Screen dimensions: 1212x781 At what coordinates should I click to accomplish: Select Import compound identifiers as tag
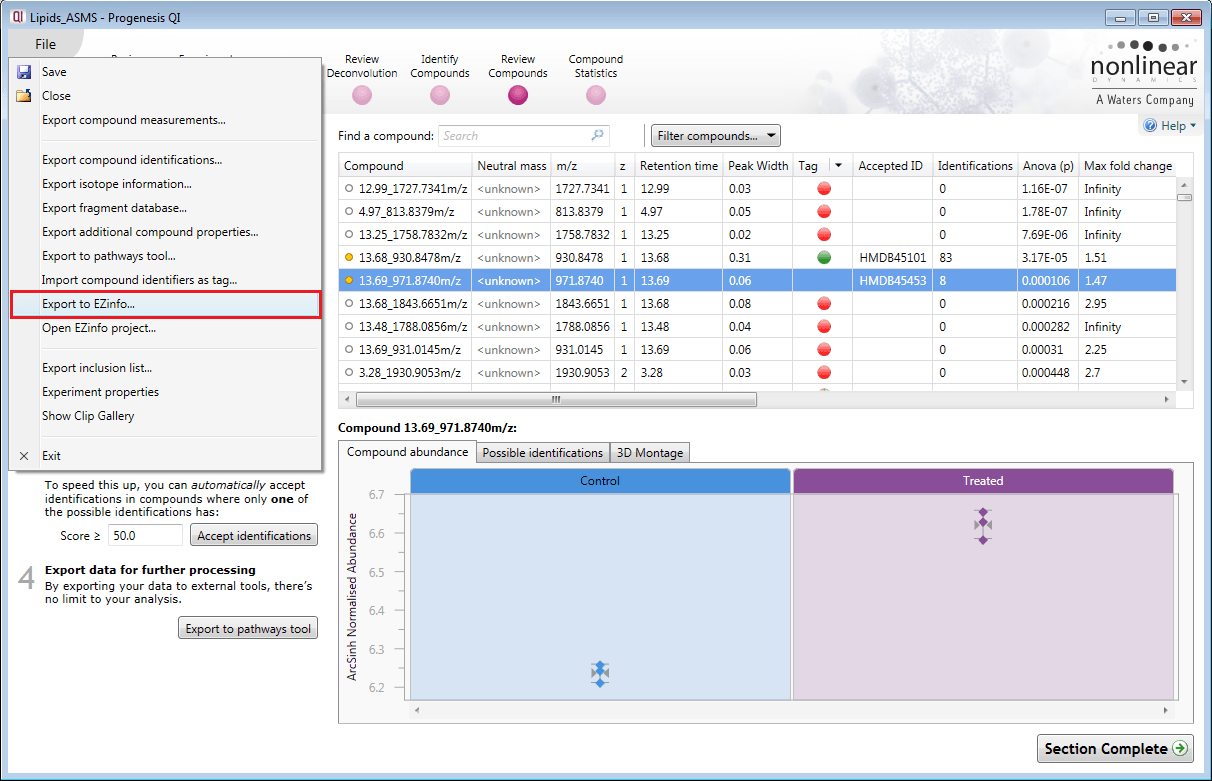click(139, 280)
